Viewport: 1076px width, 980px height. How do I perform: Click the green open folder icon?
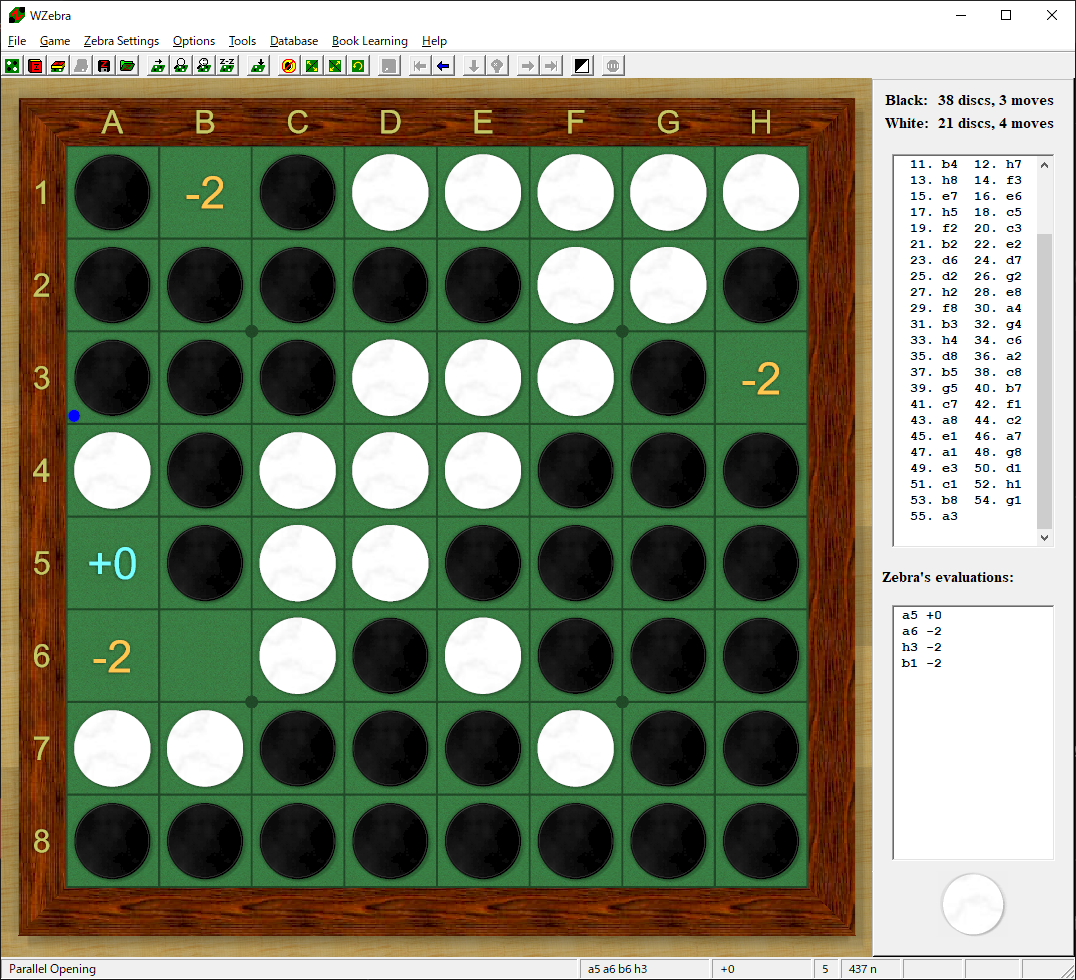(x=127, y=66)
